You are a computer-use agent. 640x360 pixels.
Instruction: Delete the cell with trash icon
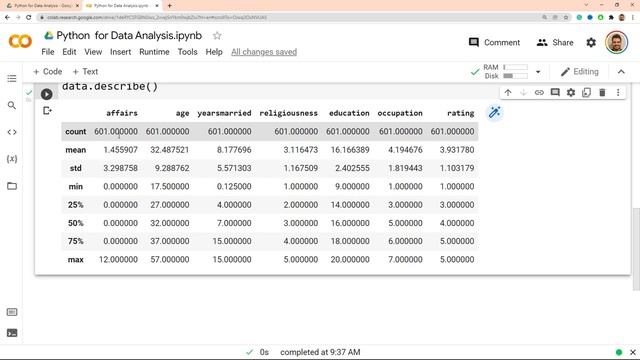point(602,93)
